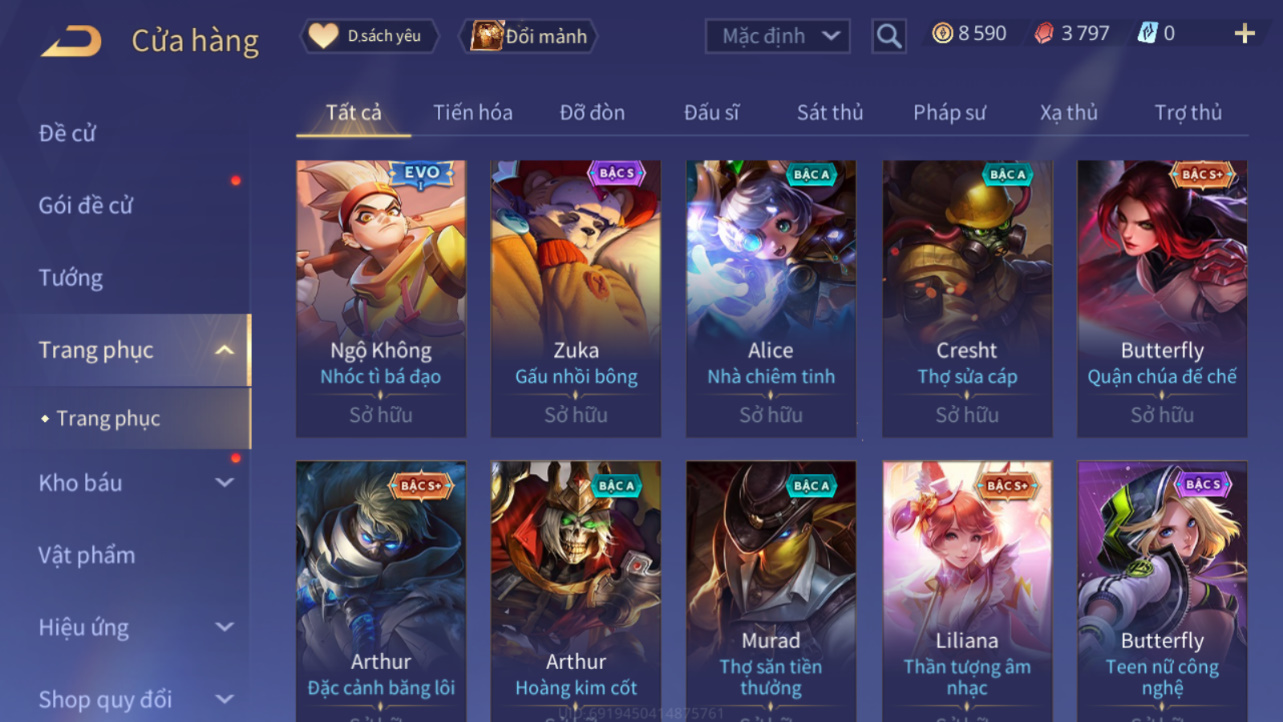Collapse the Trang phục sidebar section

pos(225,350)
